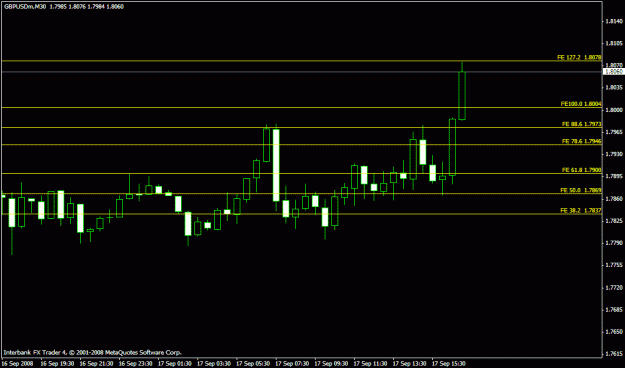Click the 17 Sep 15:30 time label
This screenshot has width=625, height=368.
point(448,364)
